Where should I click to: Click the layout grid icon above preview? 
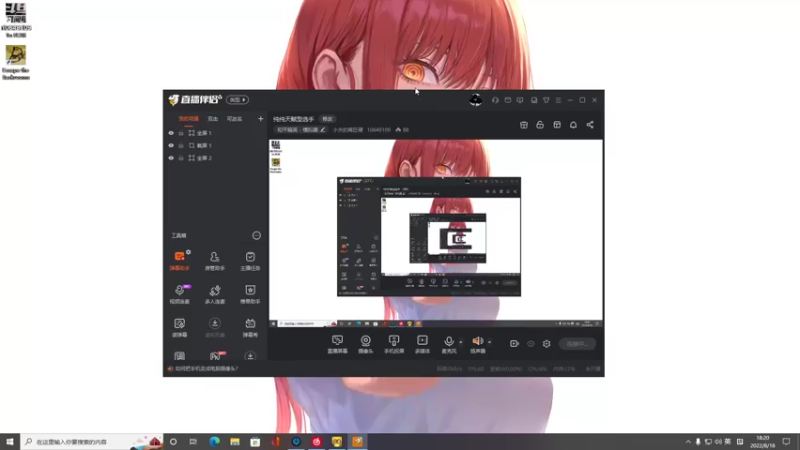(x=557, y=124)
